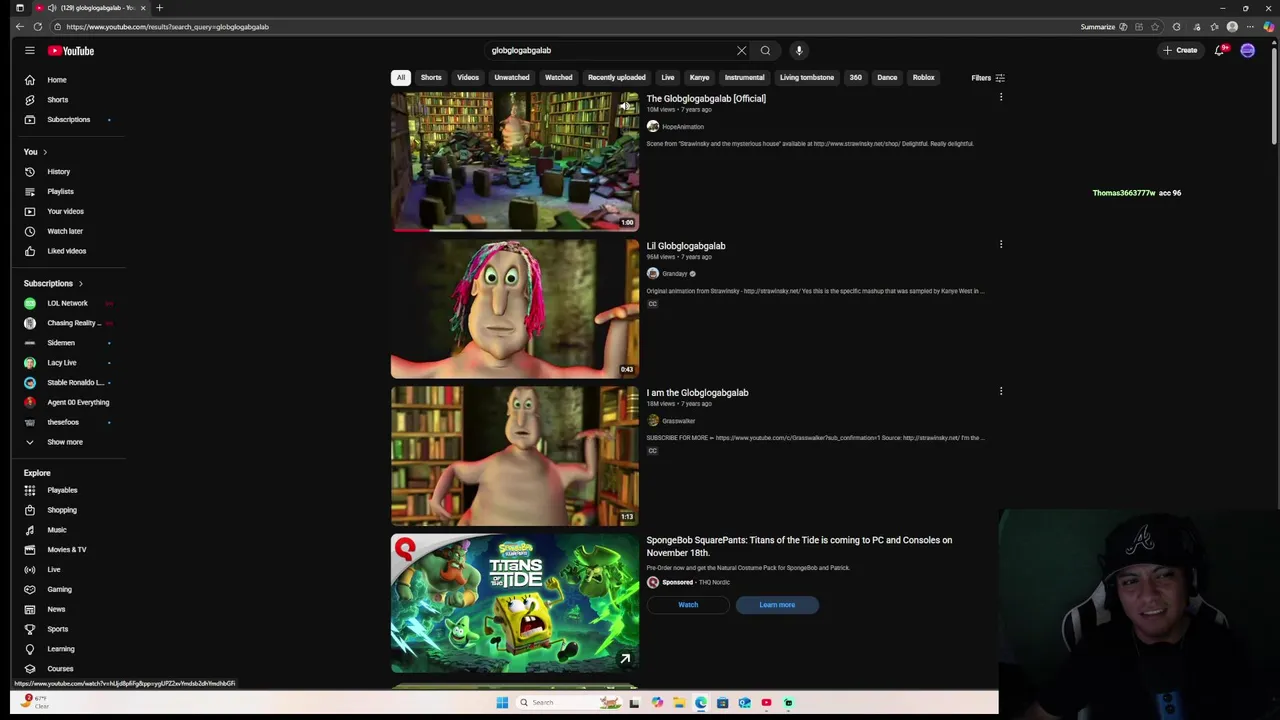Open the YouTube hamburger guide menu
The height and width of the screenshot is (720, 1280).
tap(30, 50)
